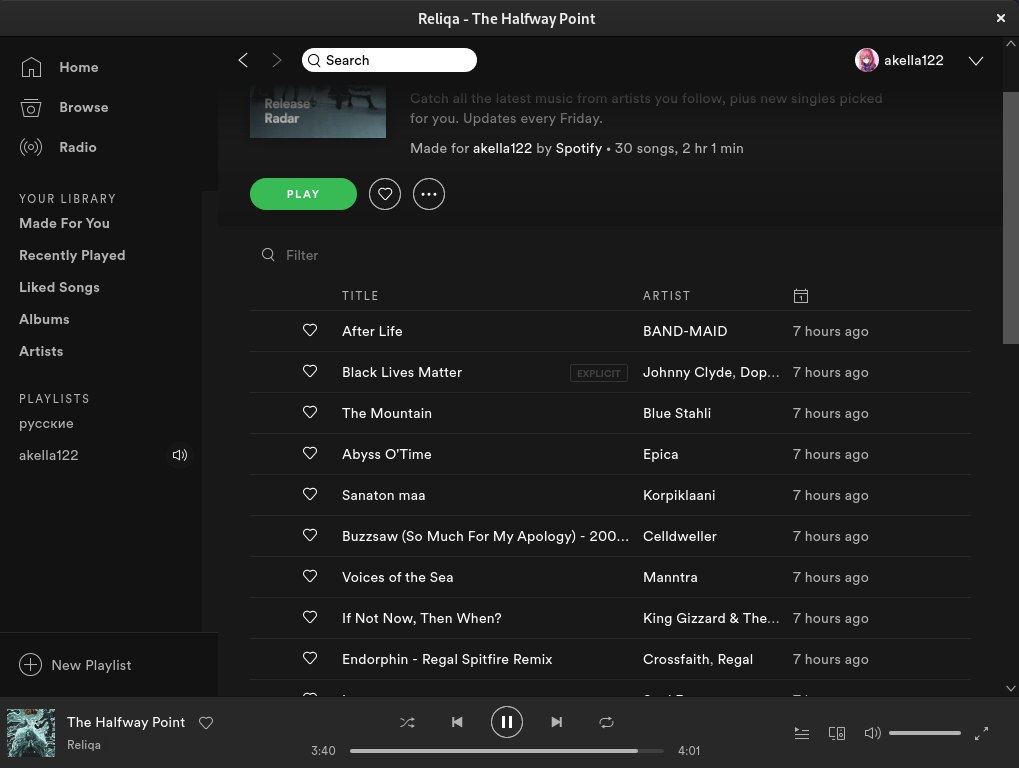Open Artists in the library
Image resolution: width=1019 pixels, height=768 pixels.
tap(41, 351)
